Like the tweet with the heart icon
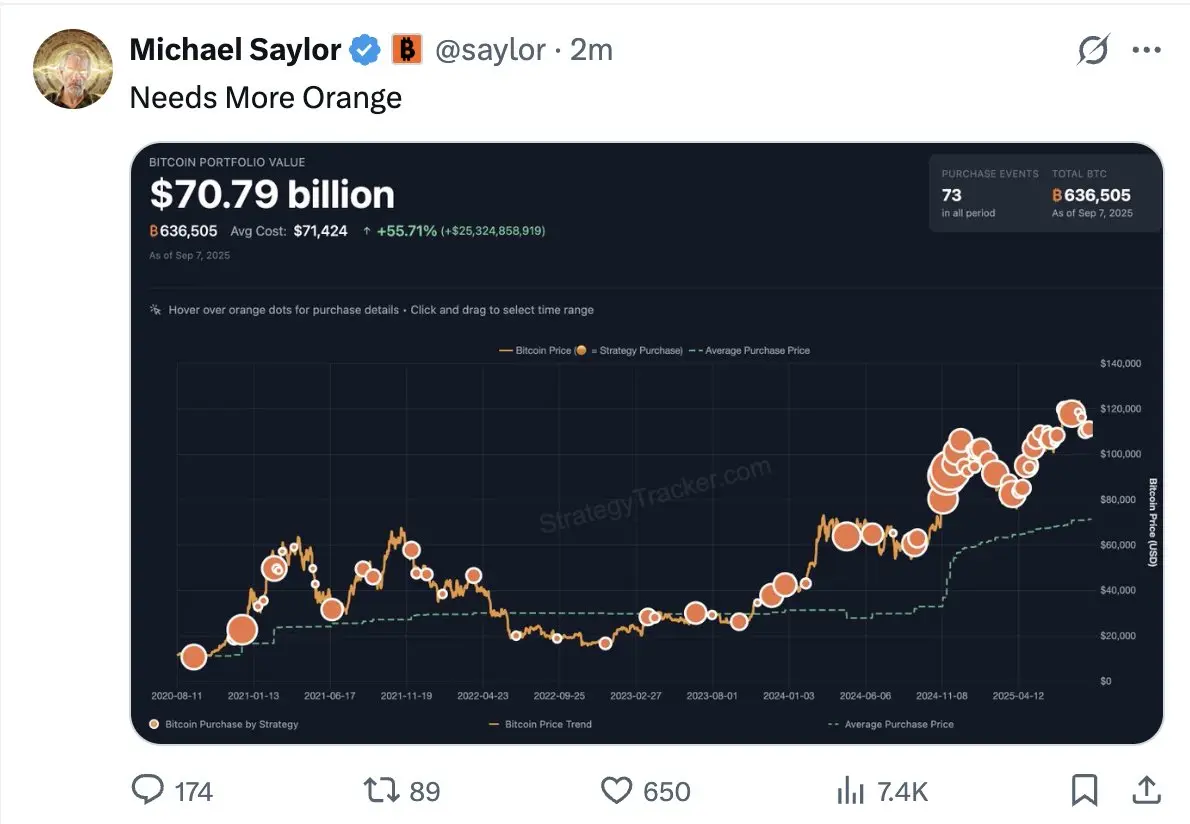 click(616, 791)
